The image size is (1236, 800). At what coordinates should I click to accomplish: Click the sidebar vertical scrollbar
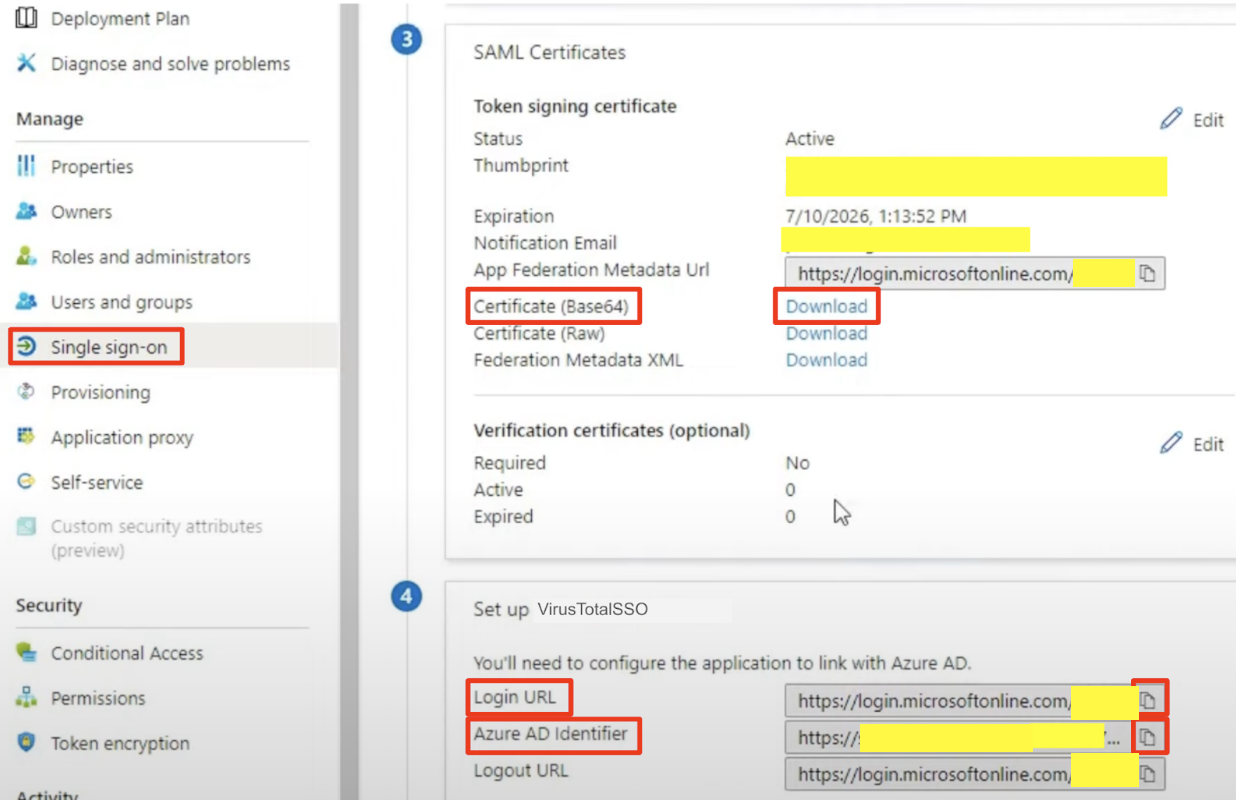(x=349, y=400)
